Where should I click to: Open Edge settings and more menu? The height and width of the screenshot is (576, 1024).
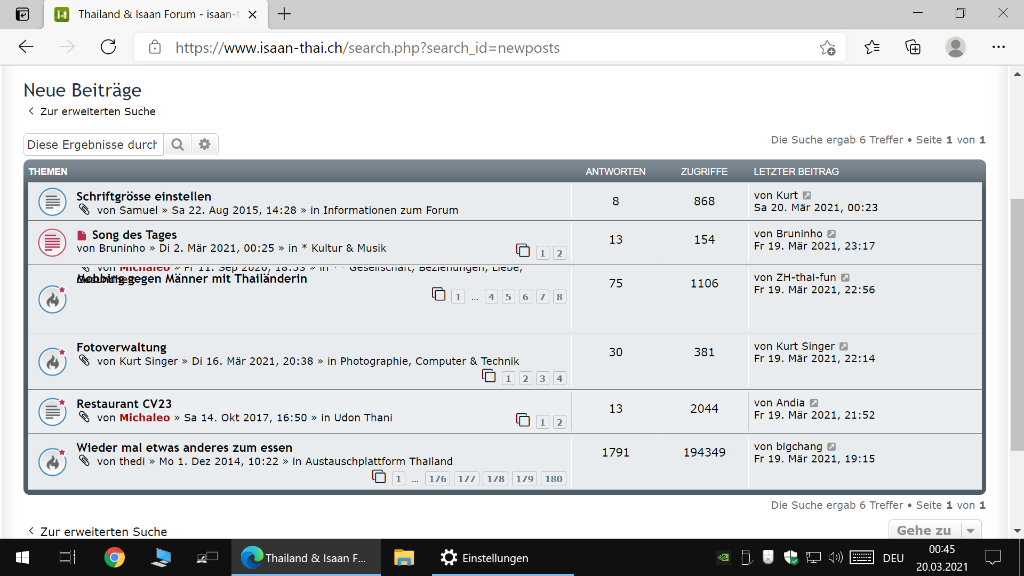point(999,47)
